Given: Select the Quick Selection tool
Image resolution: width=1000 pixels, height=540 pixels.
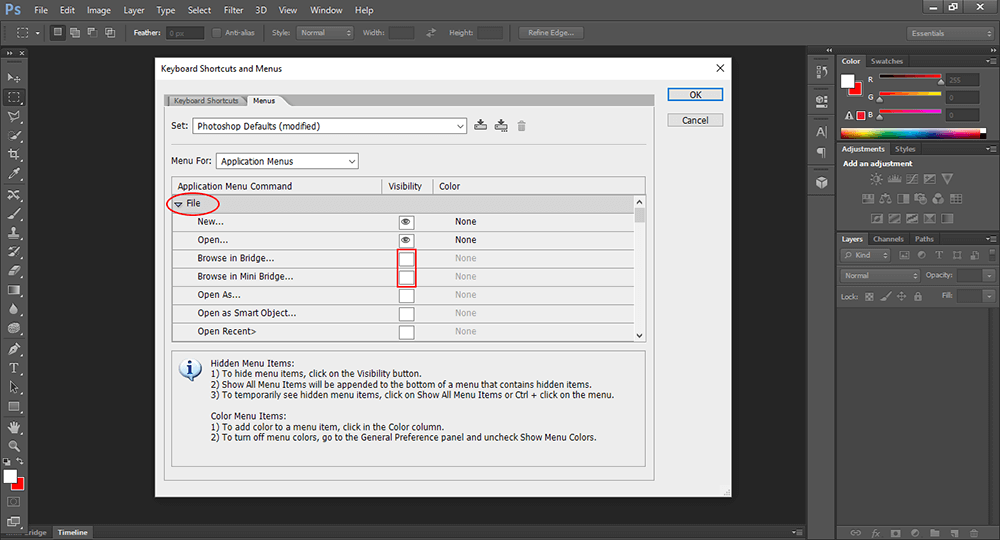Looking at the screenshot, I should coord(13,136).
